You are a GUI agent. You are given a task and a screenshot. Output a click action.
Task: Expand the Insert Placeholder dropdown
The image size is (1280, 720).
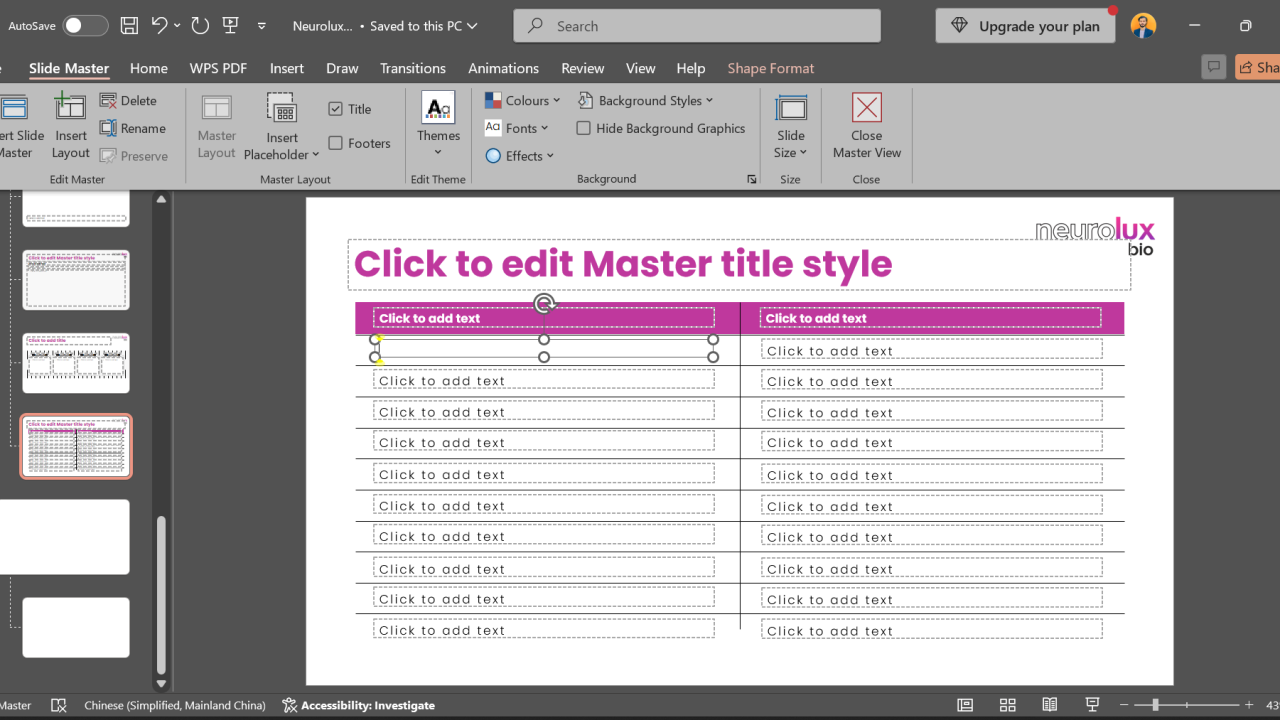click(282, 125)
